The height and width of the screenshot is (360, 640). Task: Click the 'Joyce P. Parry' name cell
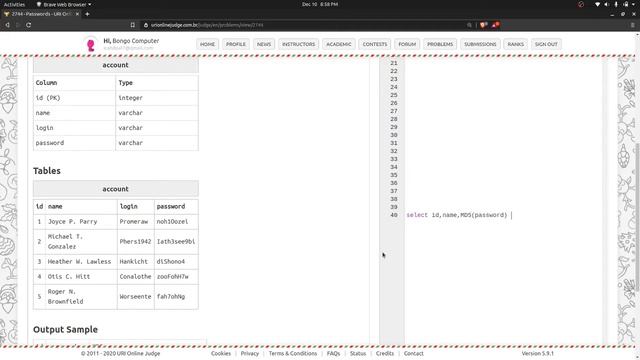click(x=81, y=222)
